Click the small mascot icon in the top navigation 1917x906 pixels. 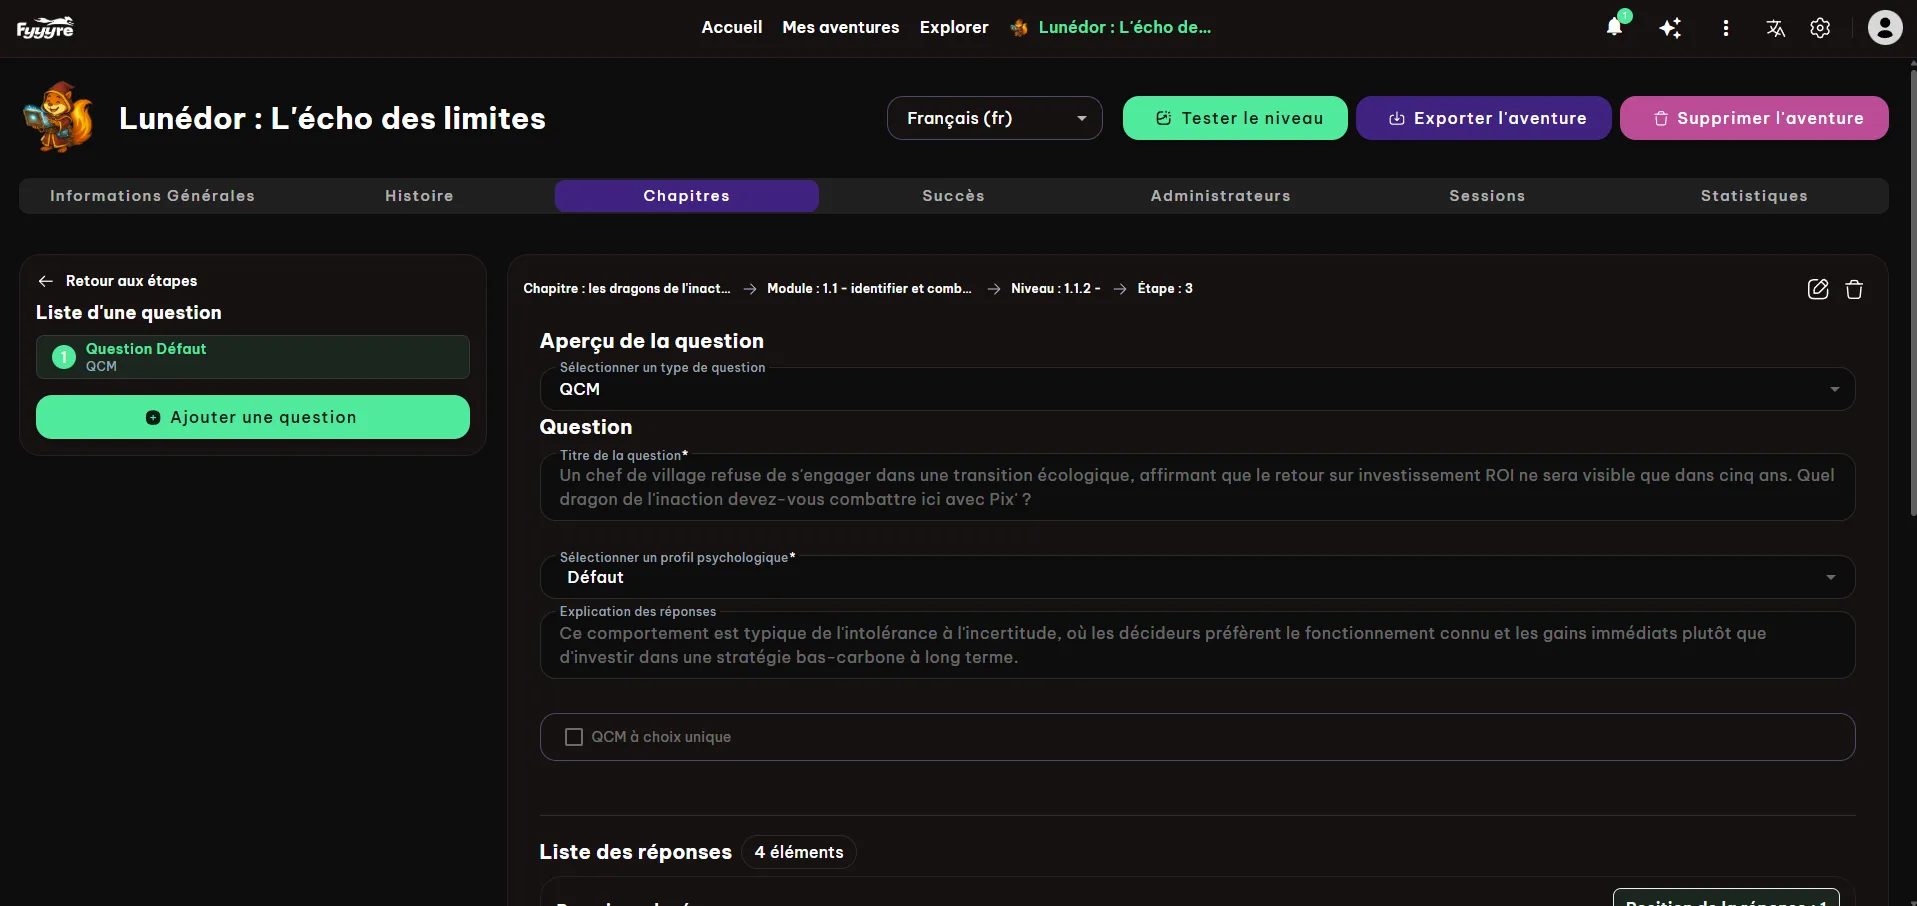click(1019, 28)
